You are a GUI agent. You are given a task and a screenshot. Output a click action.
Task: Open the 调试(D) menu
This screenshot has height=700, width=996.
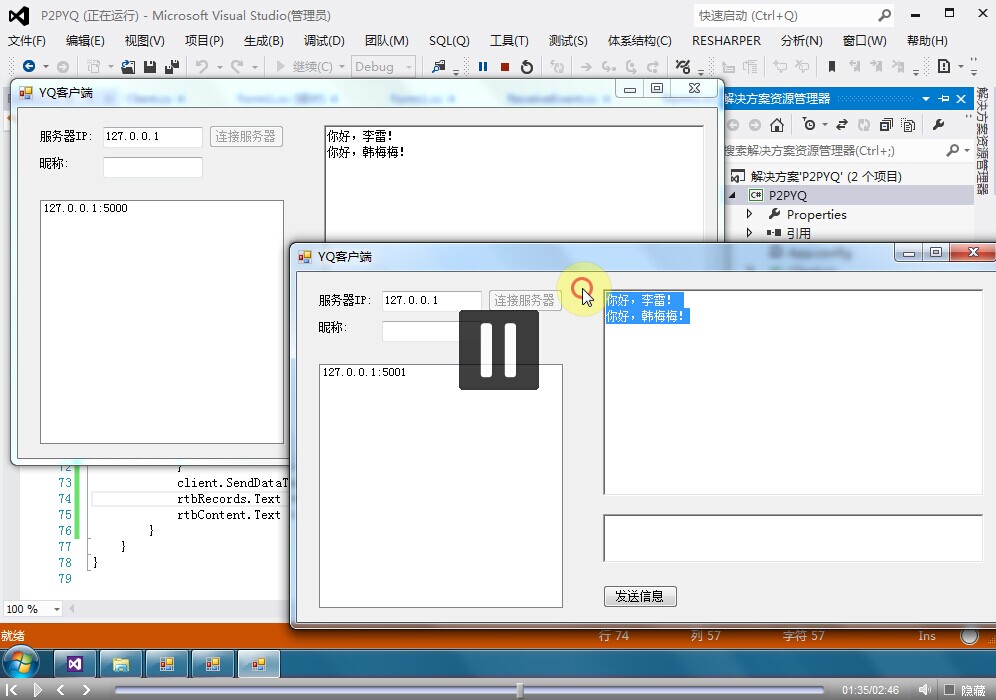pos(324,41)
